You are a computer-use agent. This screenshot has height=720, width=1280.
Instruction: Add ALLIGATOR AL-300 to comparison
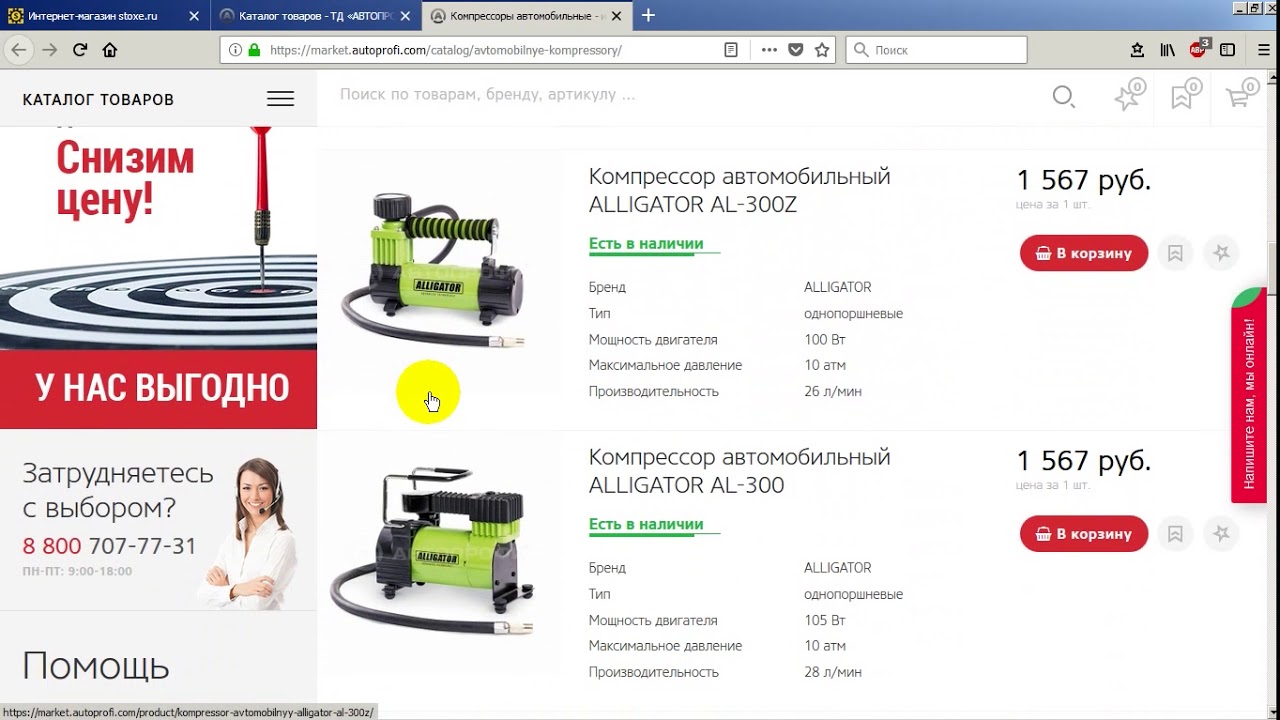[1221, 534]
